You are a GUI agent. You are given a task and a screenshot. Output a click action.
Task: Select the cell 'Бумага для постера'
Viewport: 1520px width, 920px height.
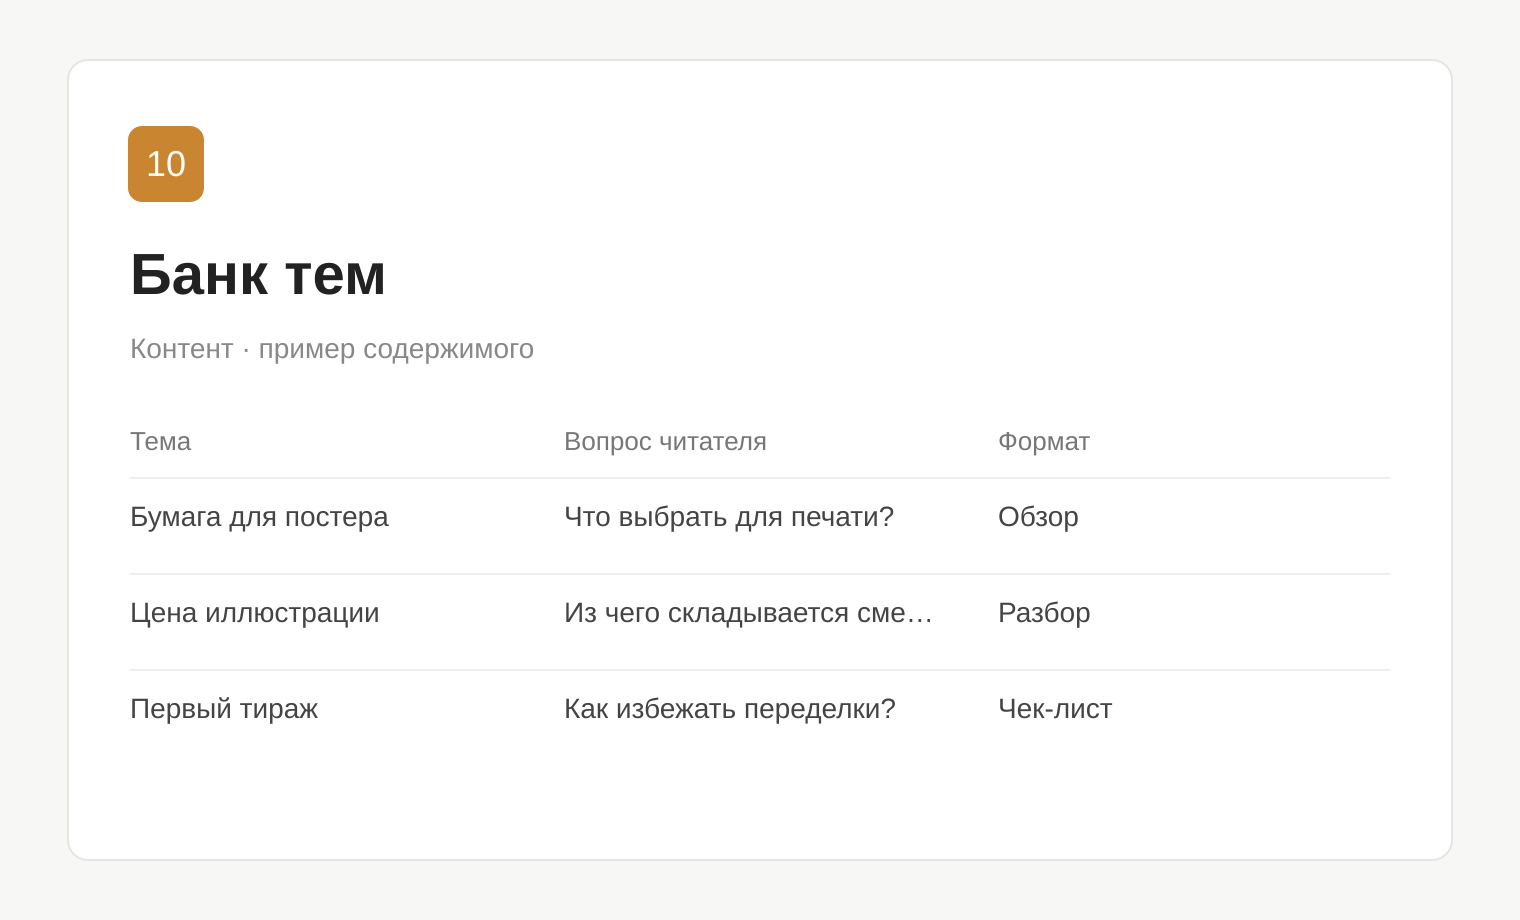(x=259, y=517)
